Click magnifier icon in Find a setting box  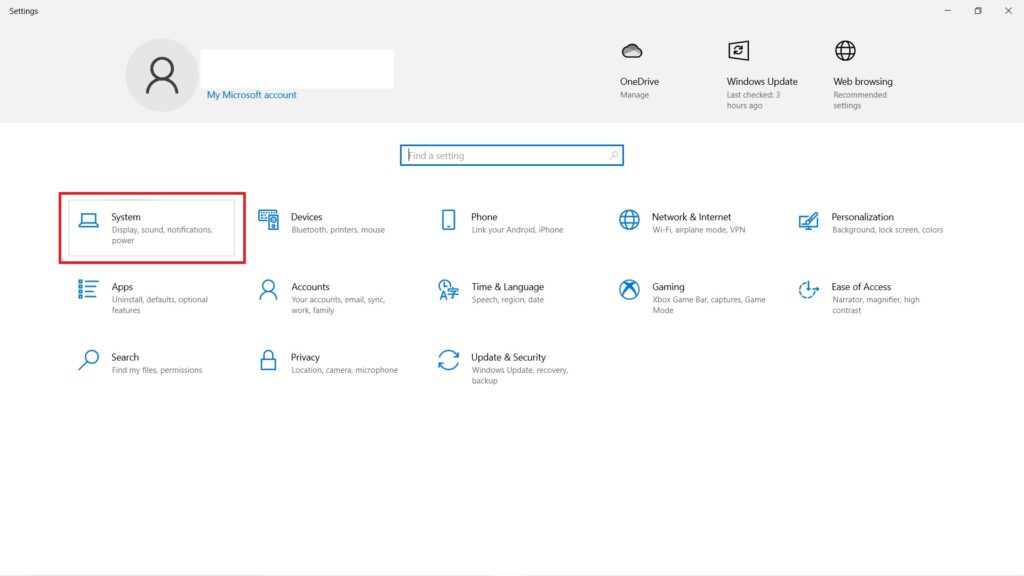[614, 155]
